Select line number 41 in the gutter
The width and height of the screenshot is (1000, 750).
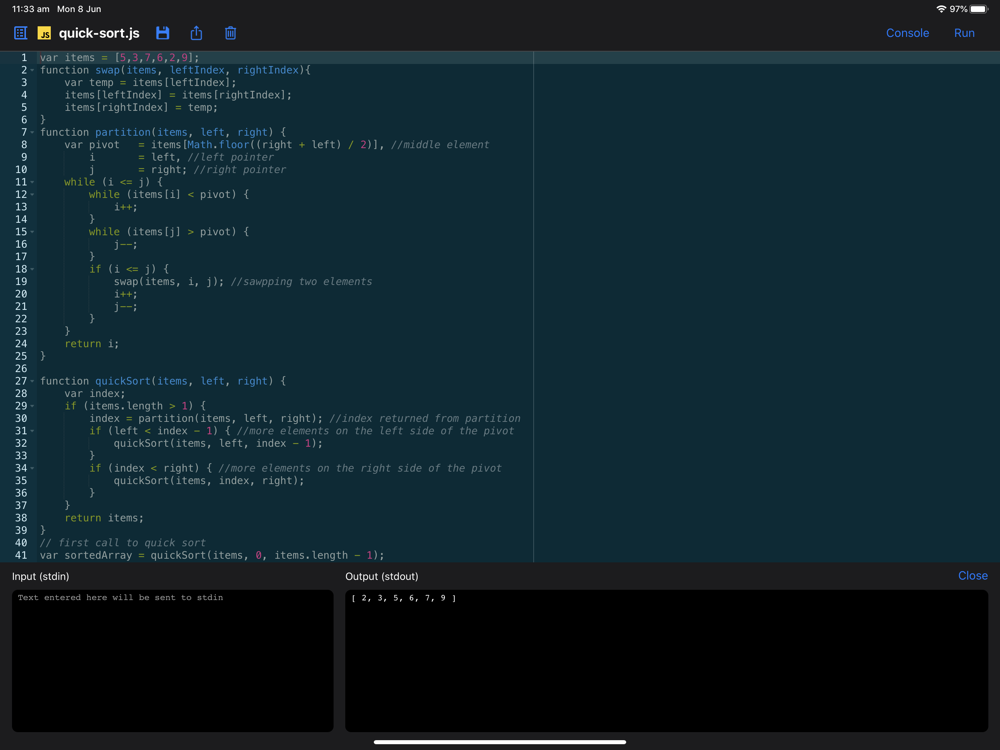tap(20, 555)
